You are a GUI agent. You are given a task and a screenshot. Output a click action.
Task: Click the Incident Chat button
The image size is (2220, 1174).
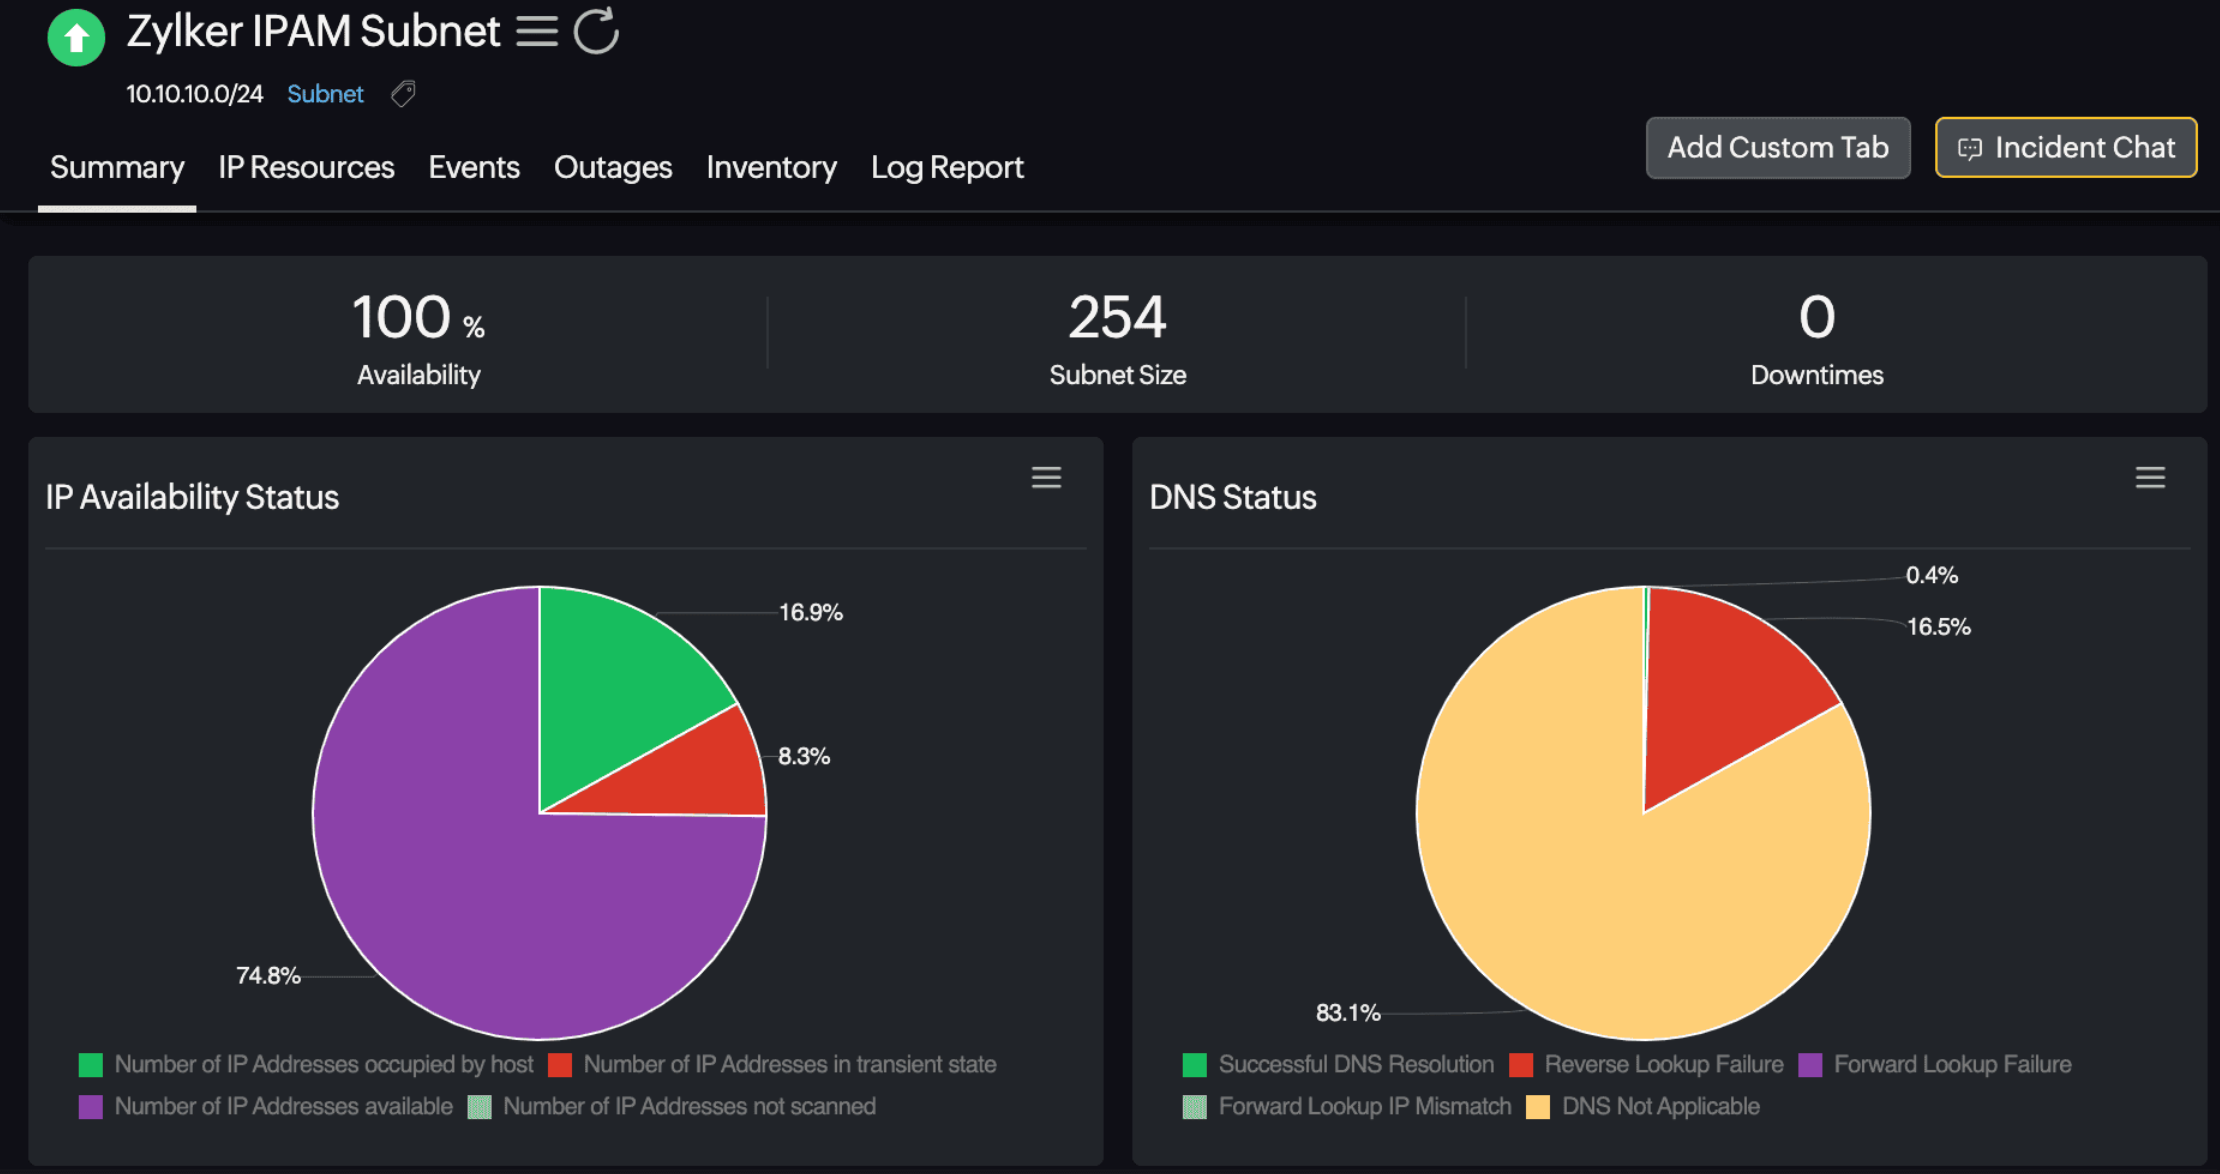(2065, 148)
